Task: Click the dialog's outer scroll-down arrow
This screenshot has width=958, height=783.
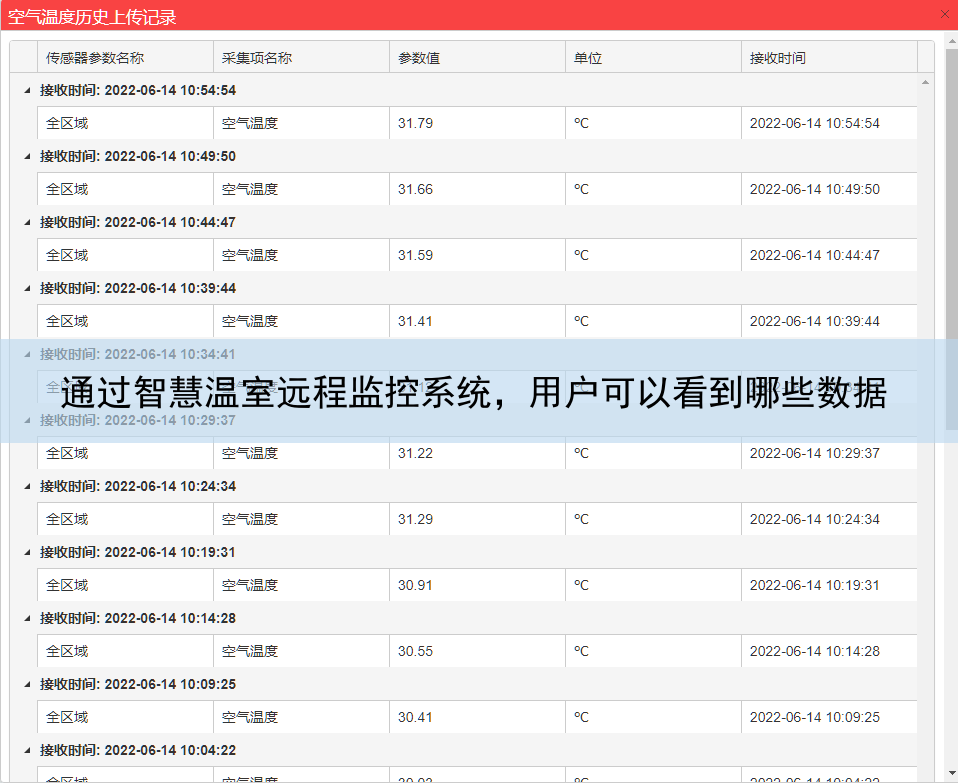Action: click(x=952, y=773)
